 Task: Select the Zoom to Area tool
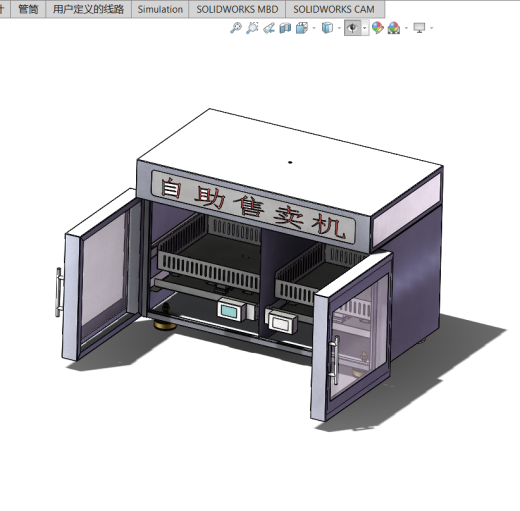[252, 28]
